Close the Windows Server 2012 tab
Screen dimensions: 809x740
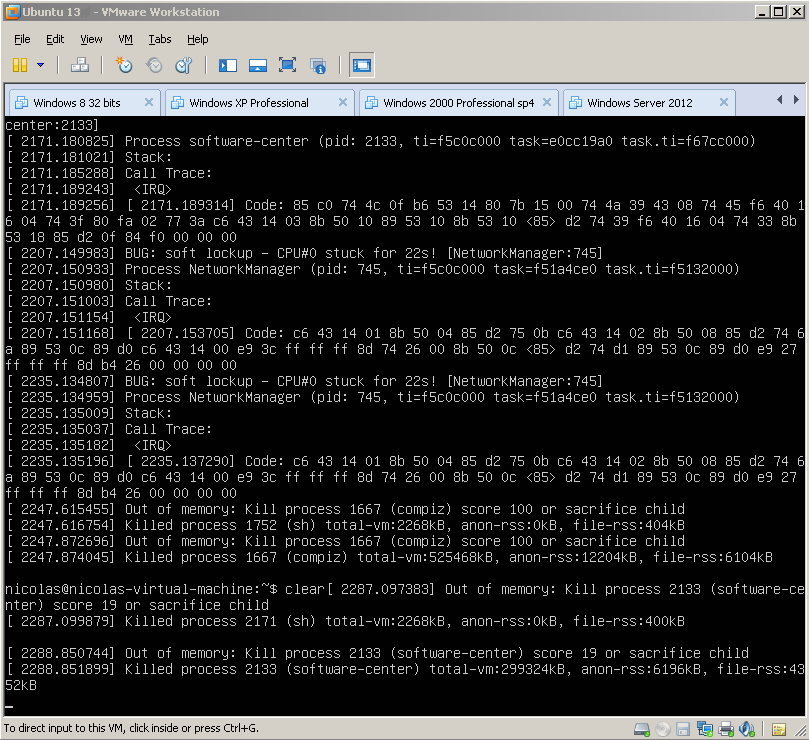(x=724, y=102)
